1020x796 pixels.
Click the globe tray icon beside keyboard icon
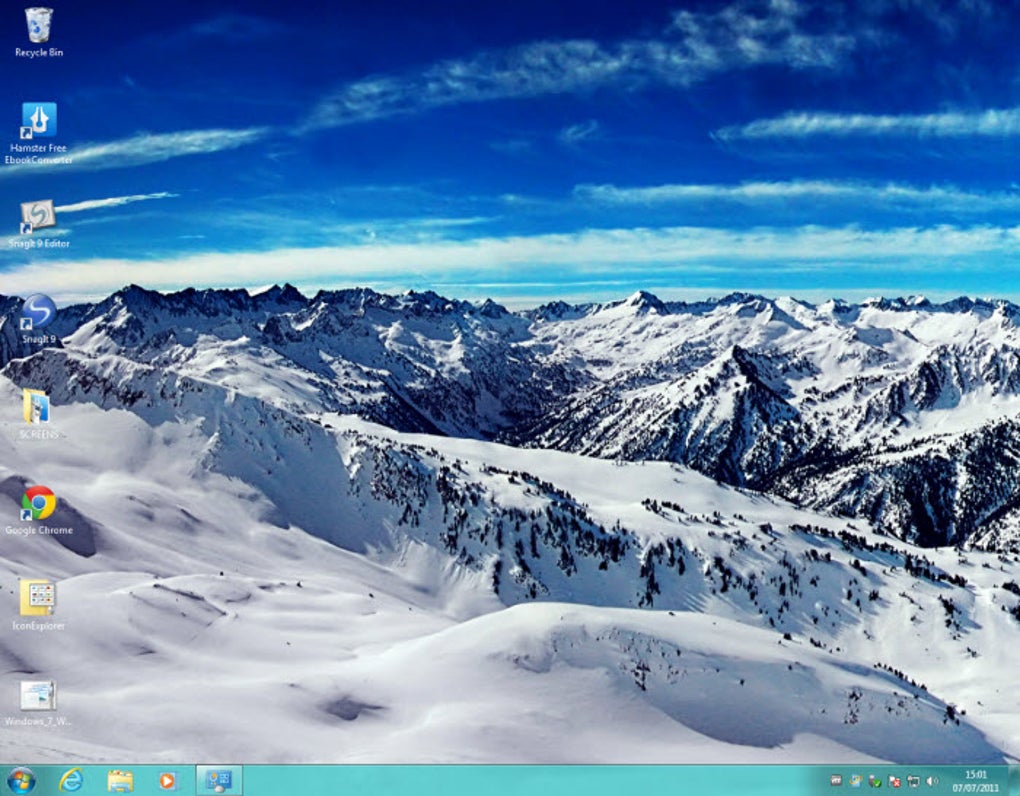(855, 781)
